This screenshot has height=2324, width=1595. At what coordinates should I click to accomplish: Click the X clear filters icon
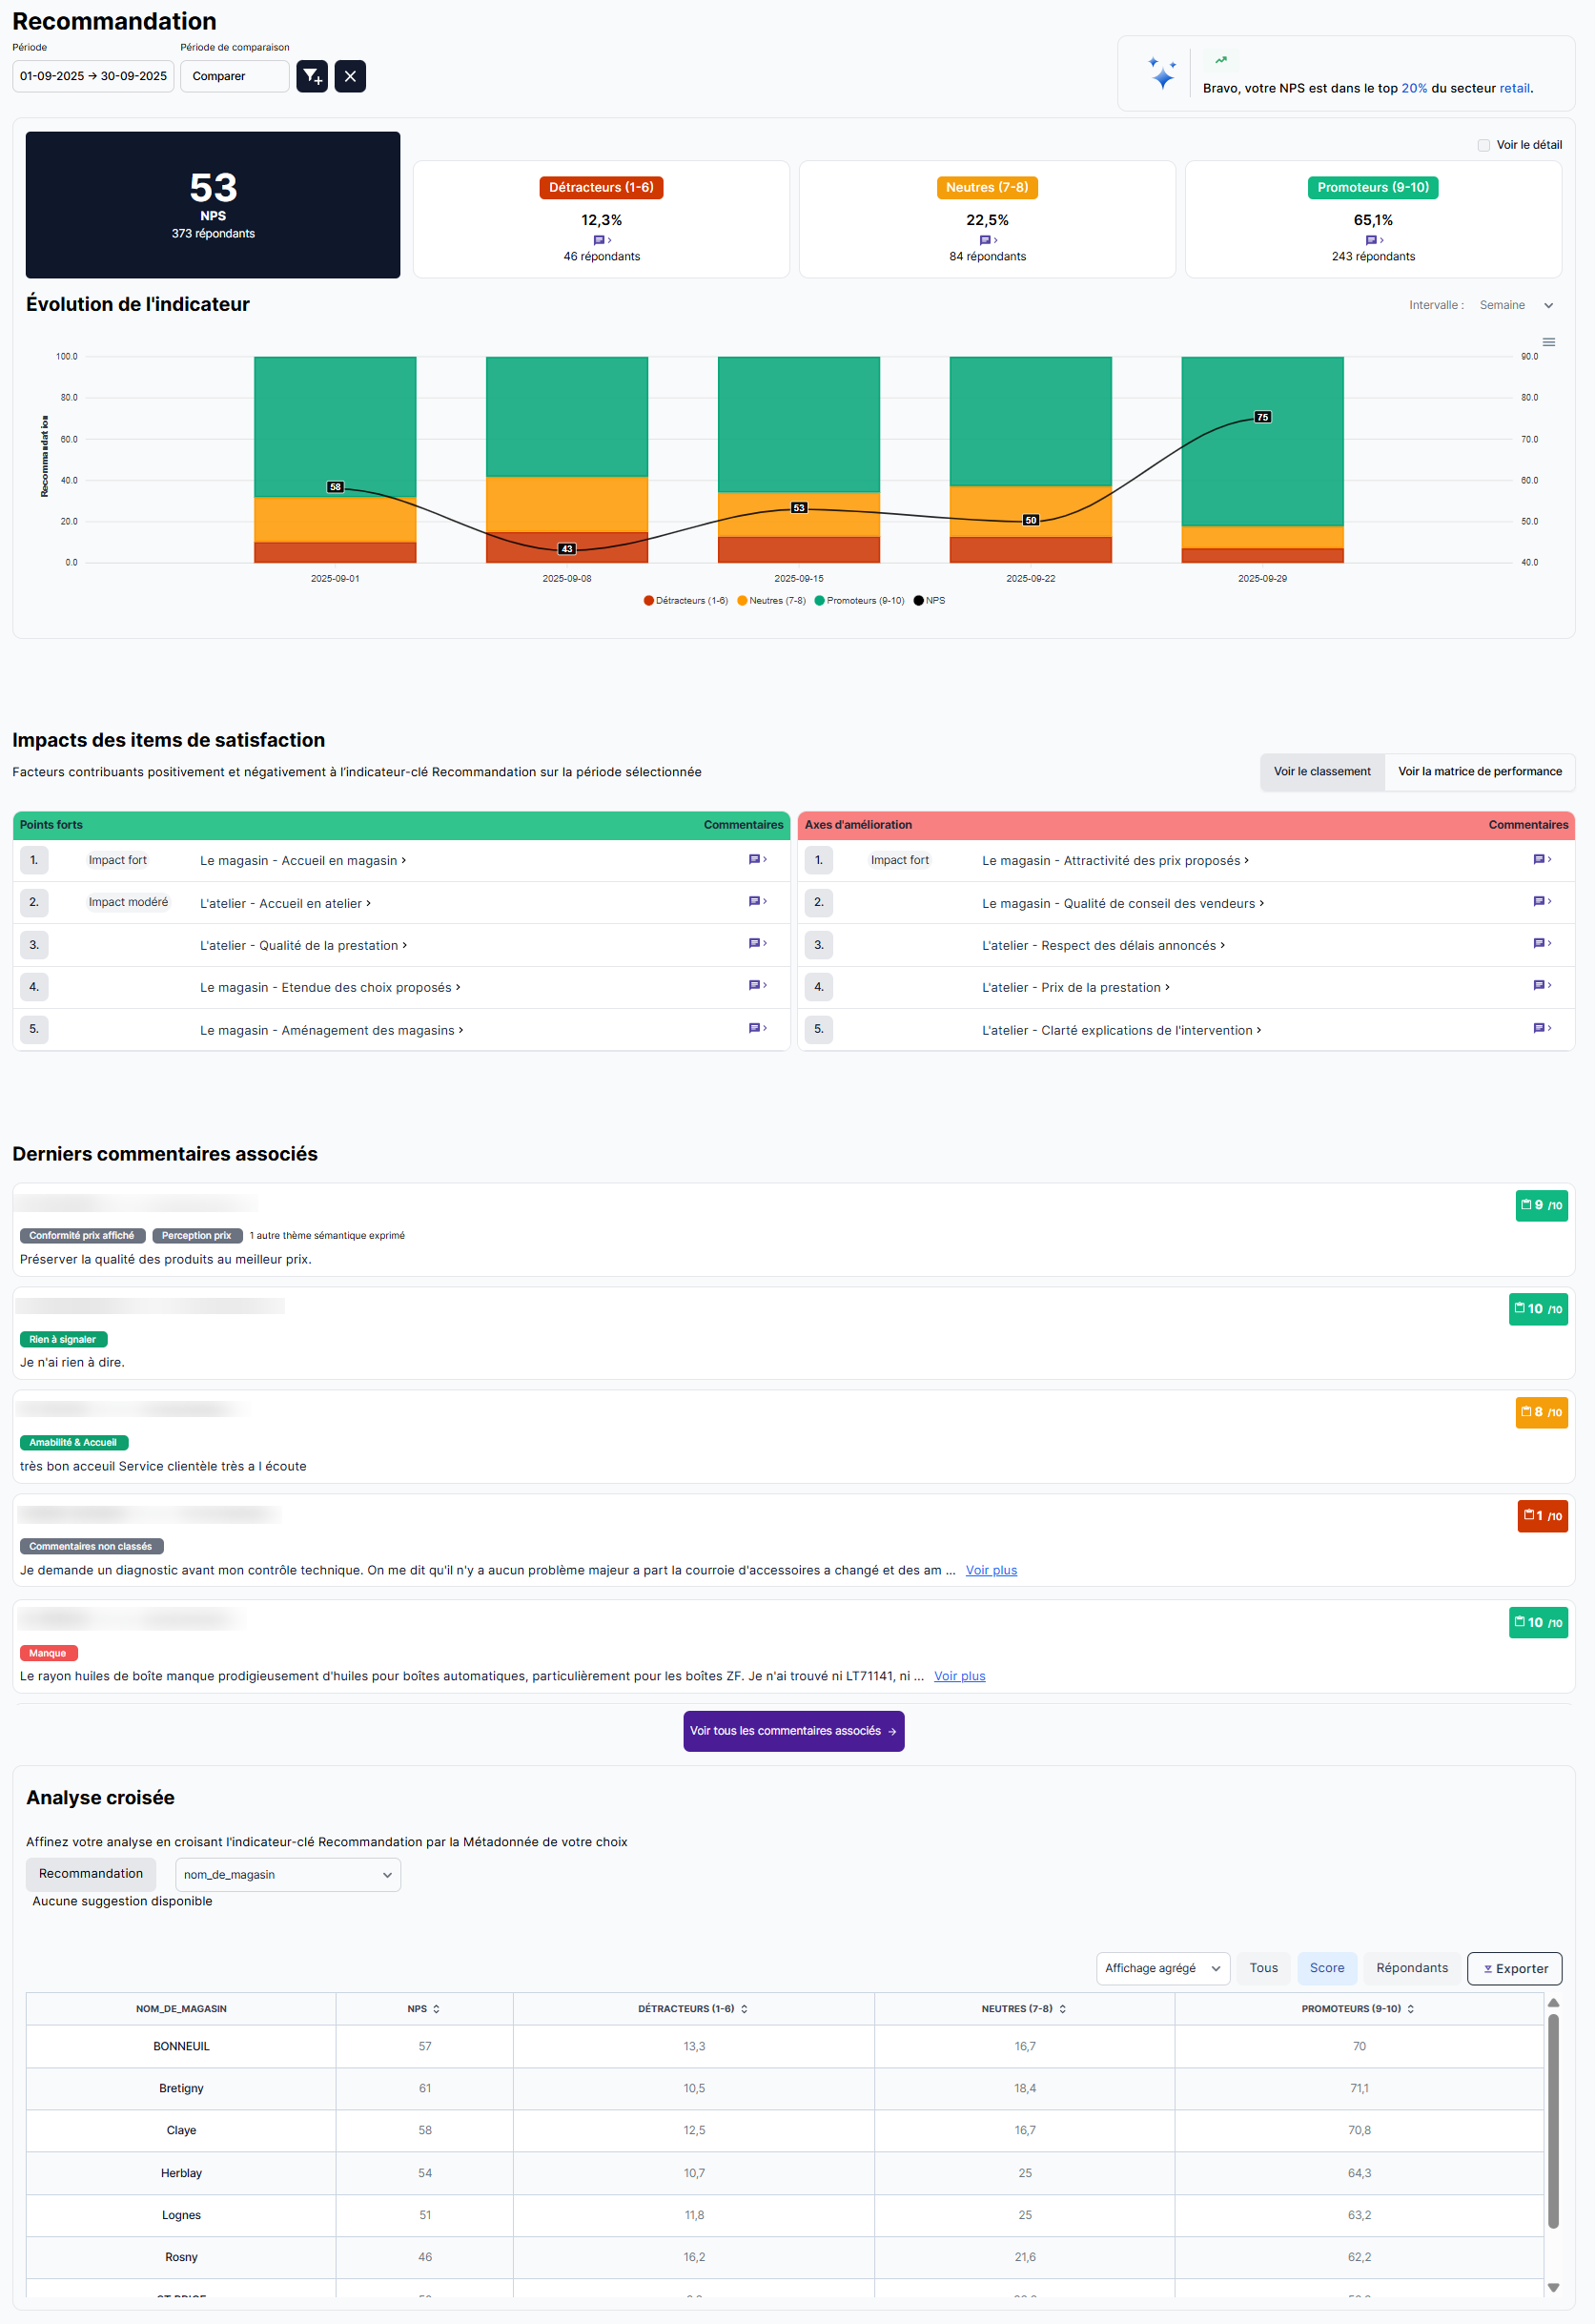point(350,76)
